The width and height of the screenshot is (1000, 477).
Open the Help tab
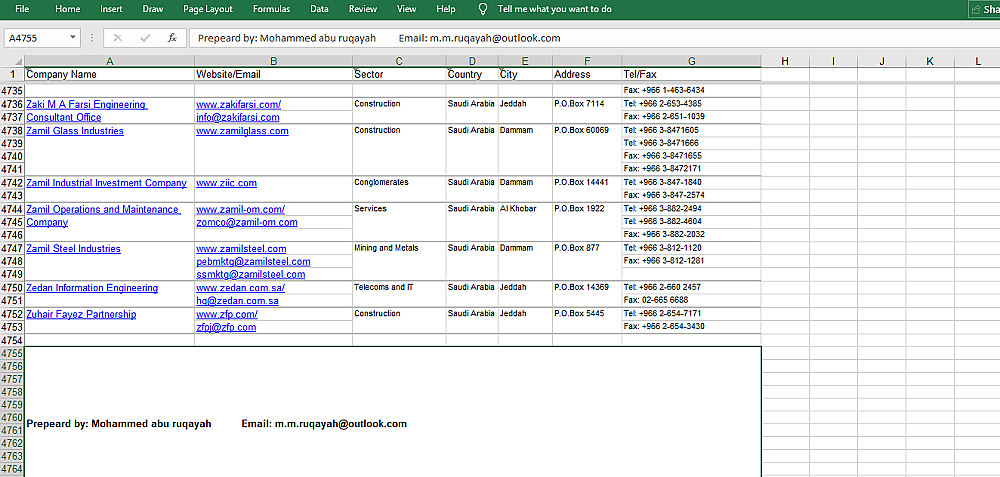[446, 9]
